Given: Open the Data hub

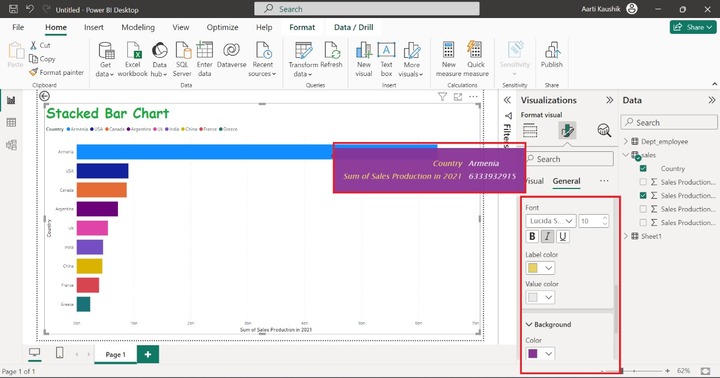Looking at the screenshot, I should pyautogui.click(x=159, y=59).
